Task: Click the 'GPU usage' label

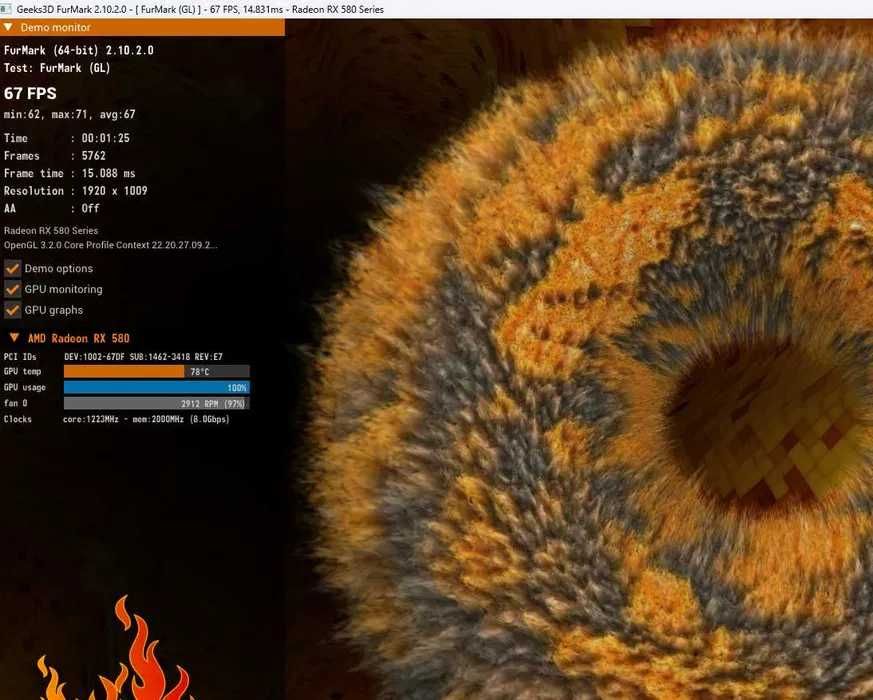Action: 24,388
